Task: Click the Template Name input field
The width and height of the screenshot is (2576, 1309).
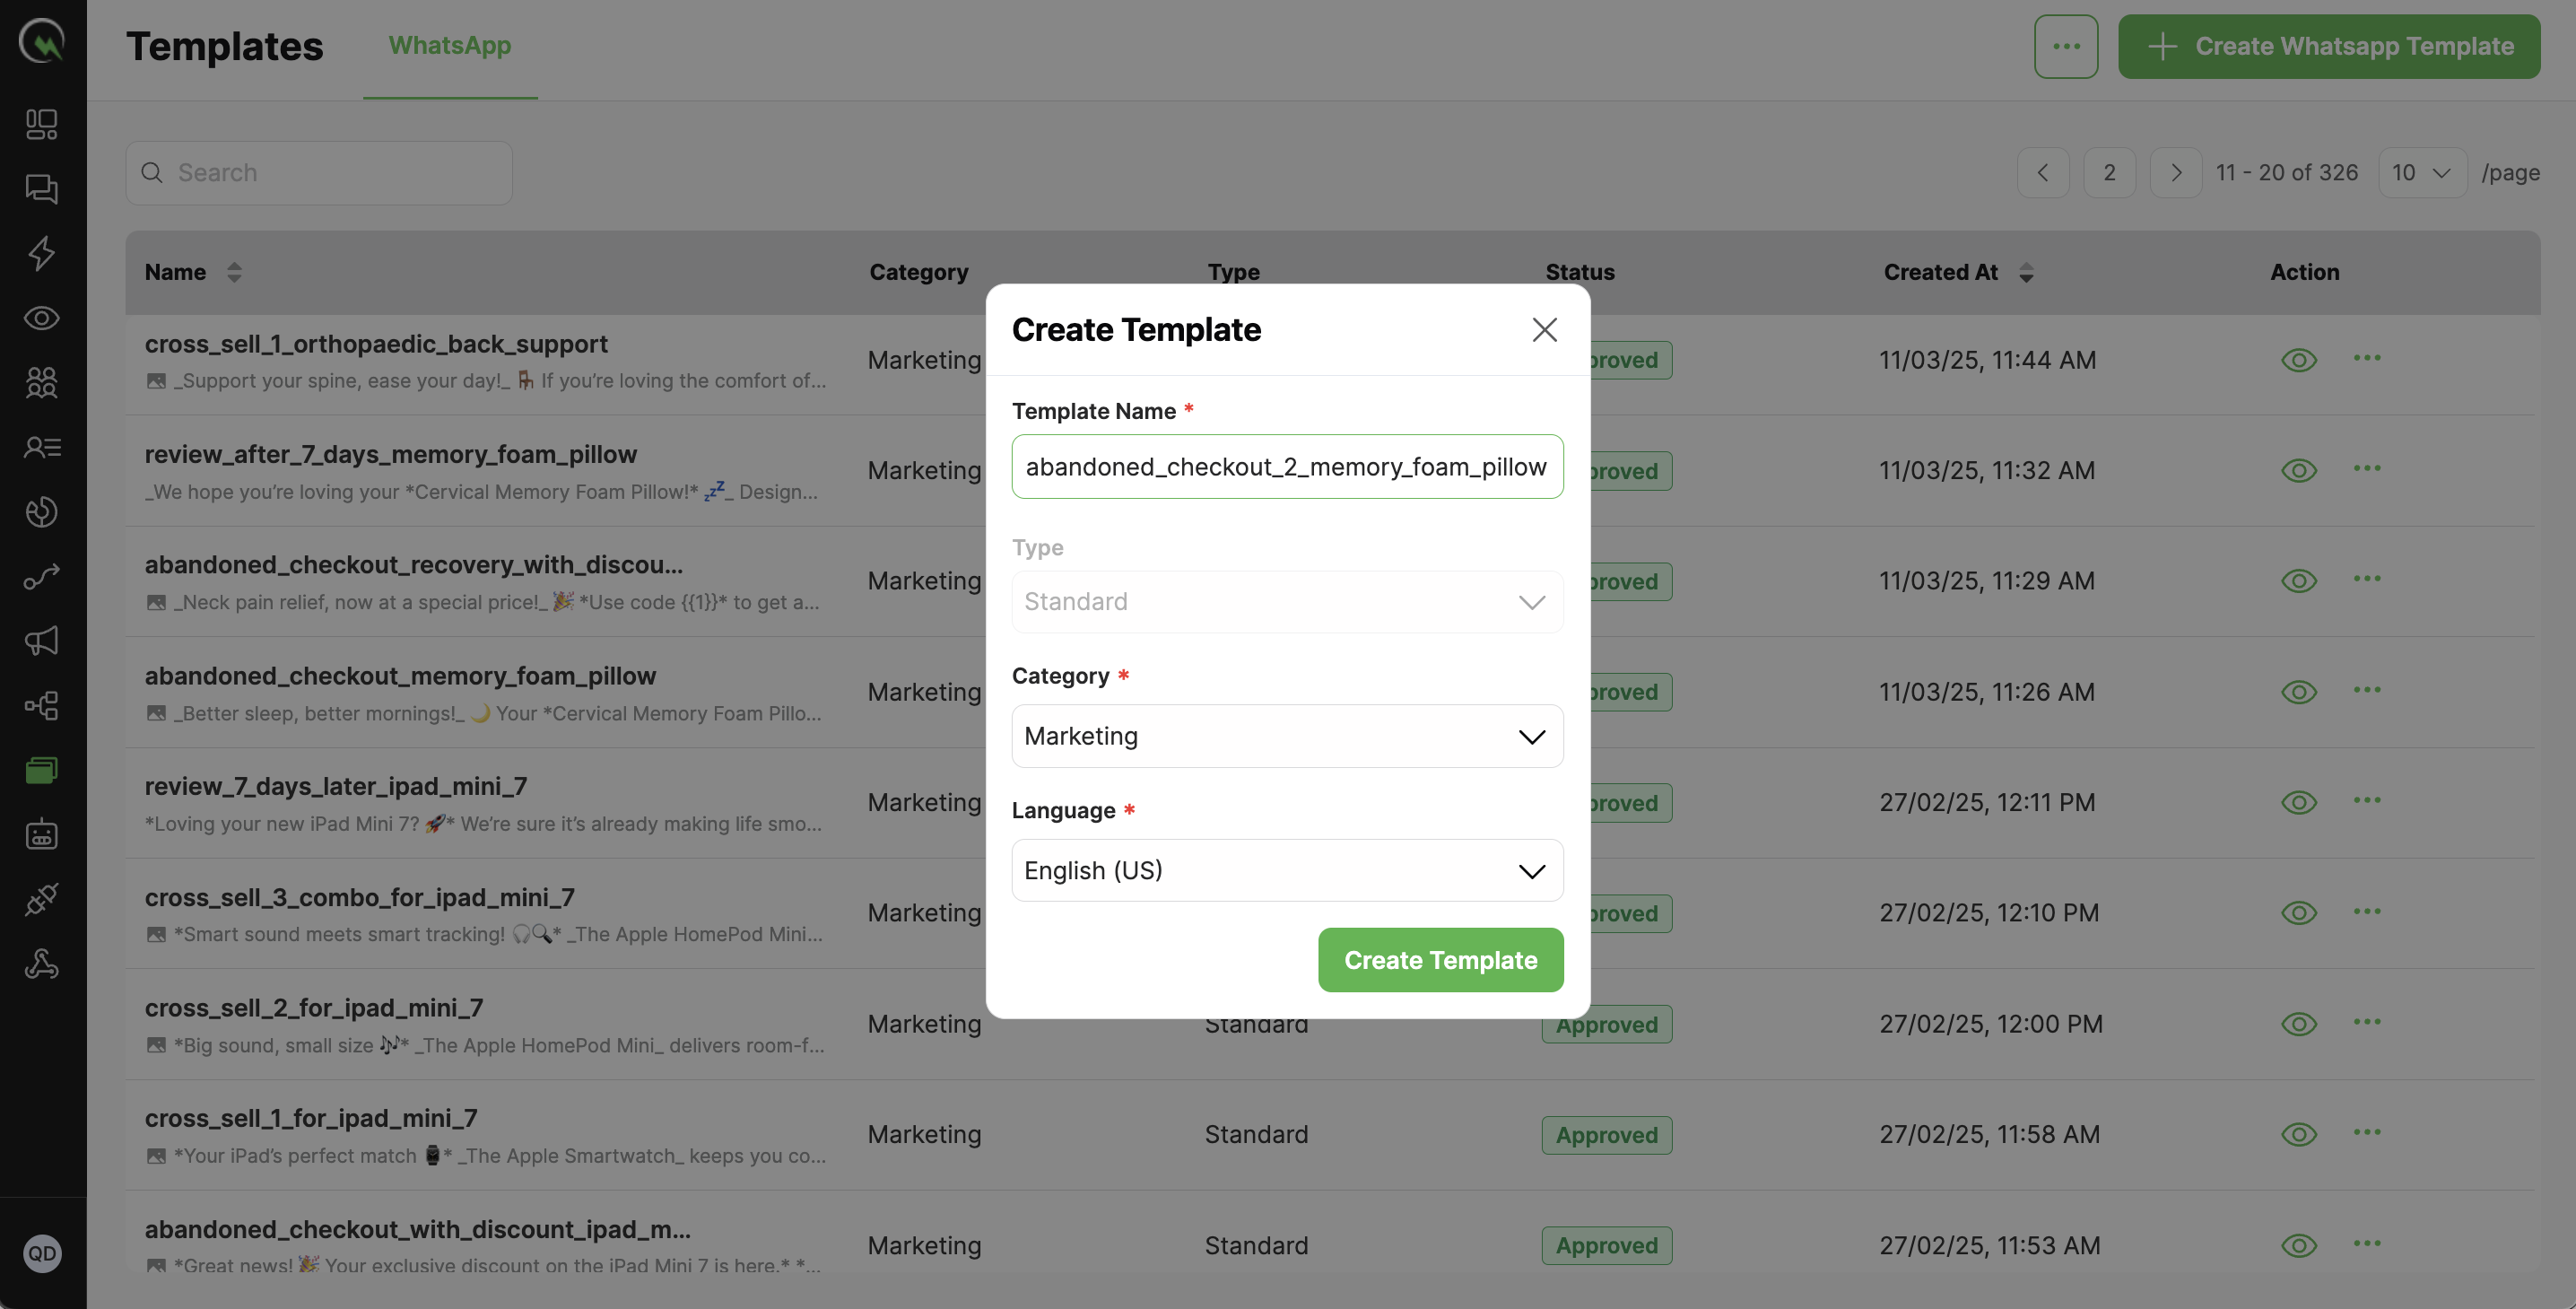Action: coord(1287,466)
